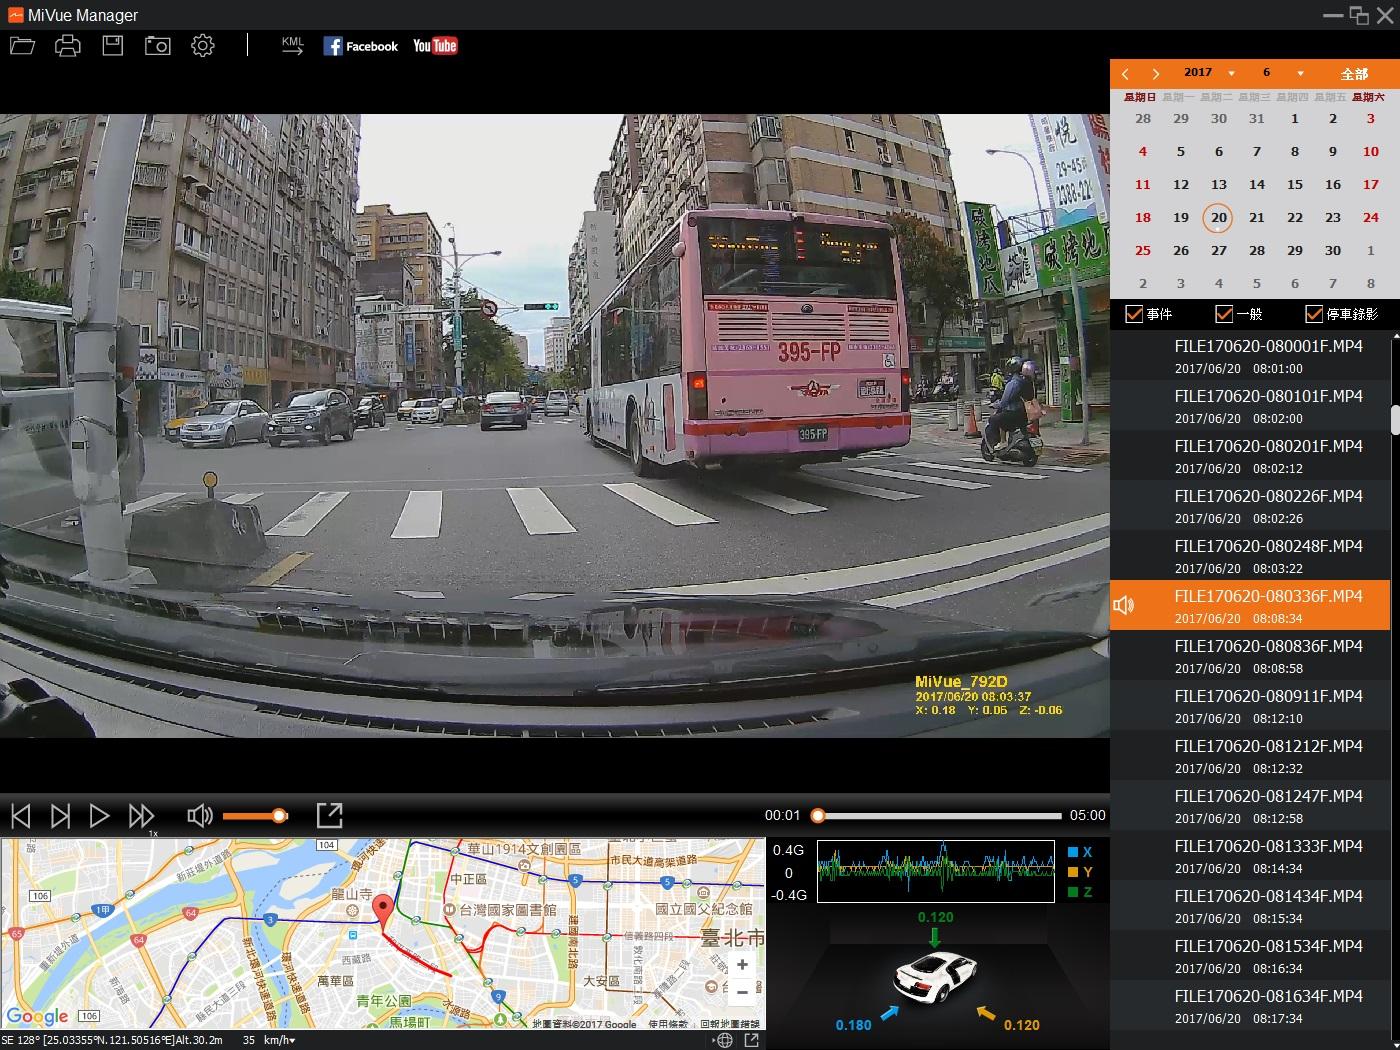This screenshot has width=1400, height=1050.
Task: Toggle the 事件 event checkbox
Action: [x=1134, y=314]
